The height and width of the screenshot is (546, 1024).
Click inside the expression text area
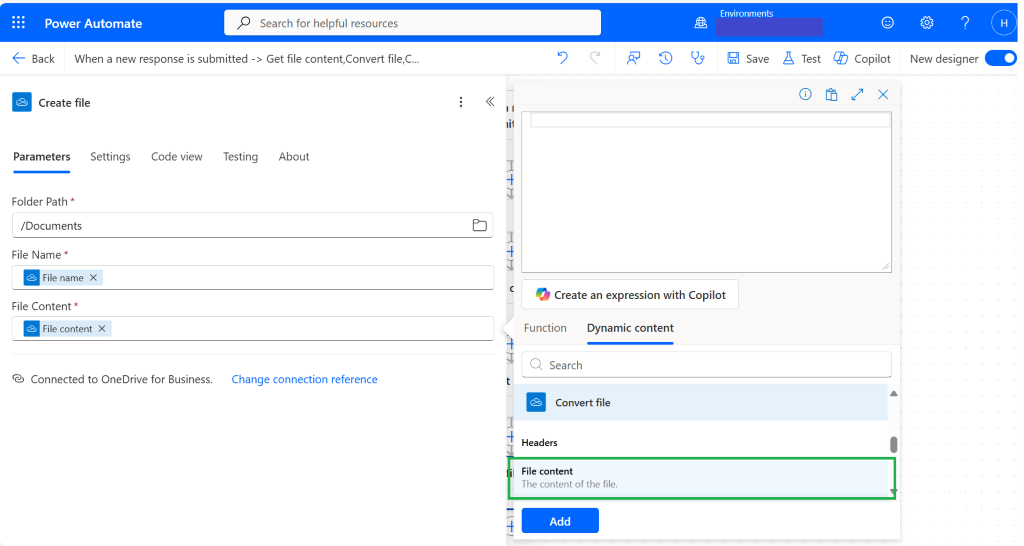(x=706, y=192)
